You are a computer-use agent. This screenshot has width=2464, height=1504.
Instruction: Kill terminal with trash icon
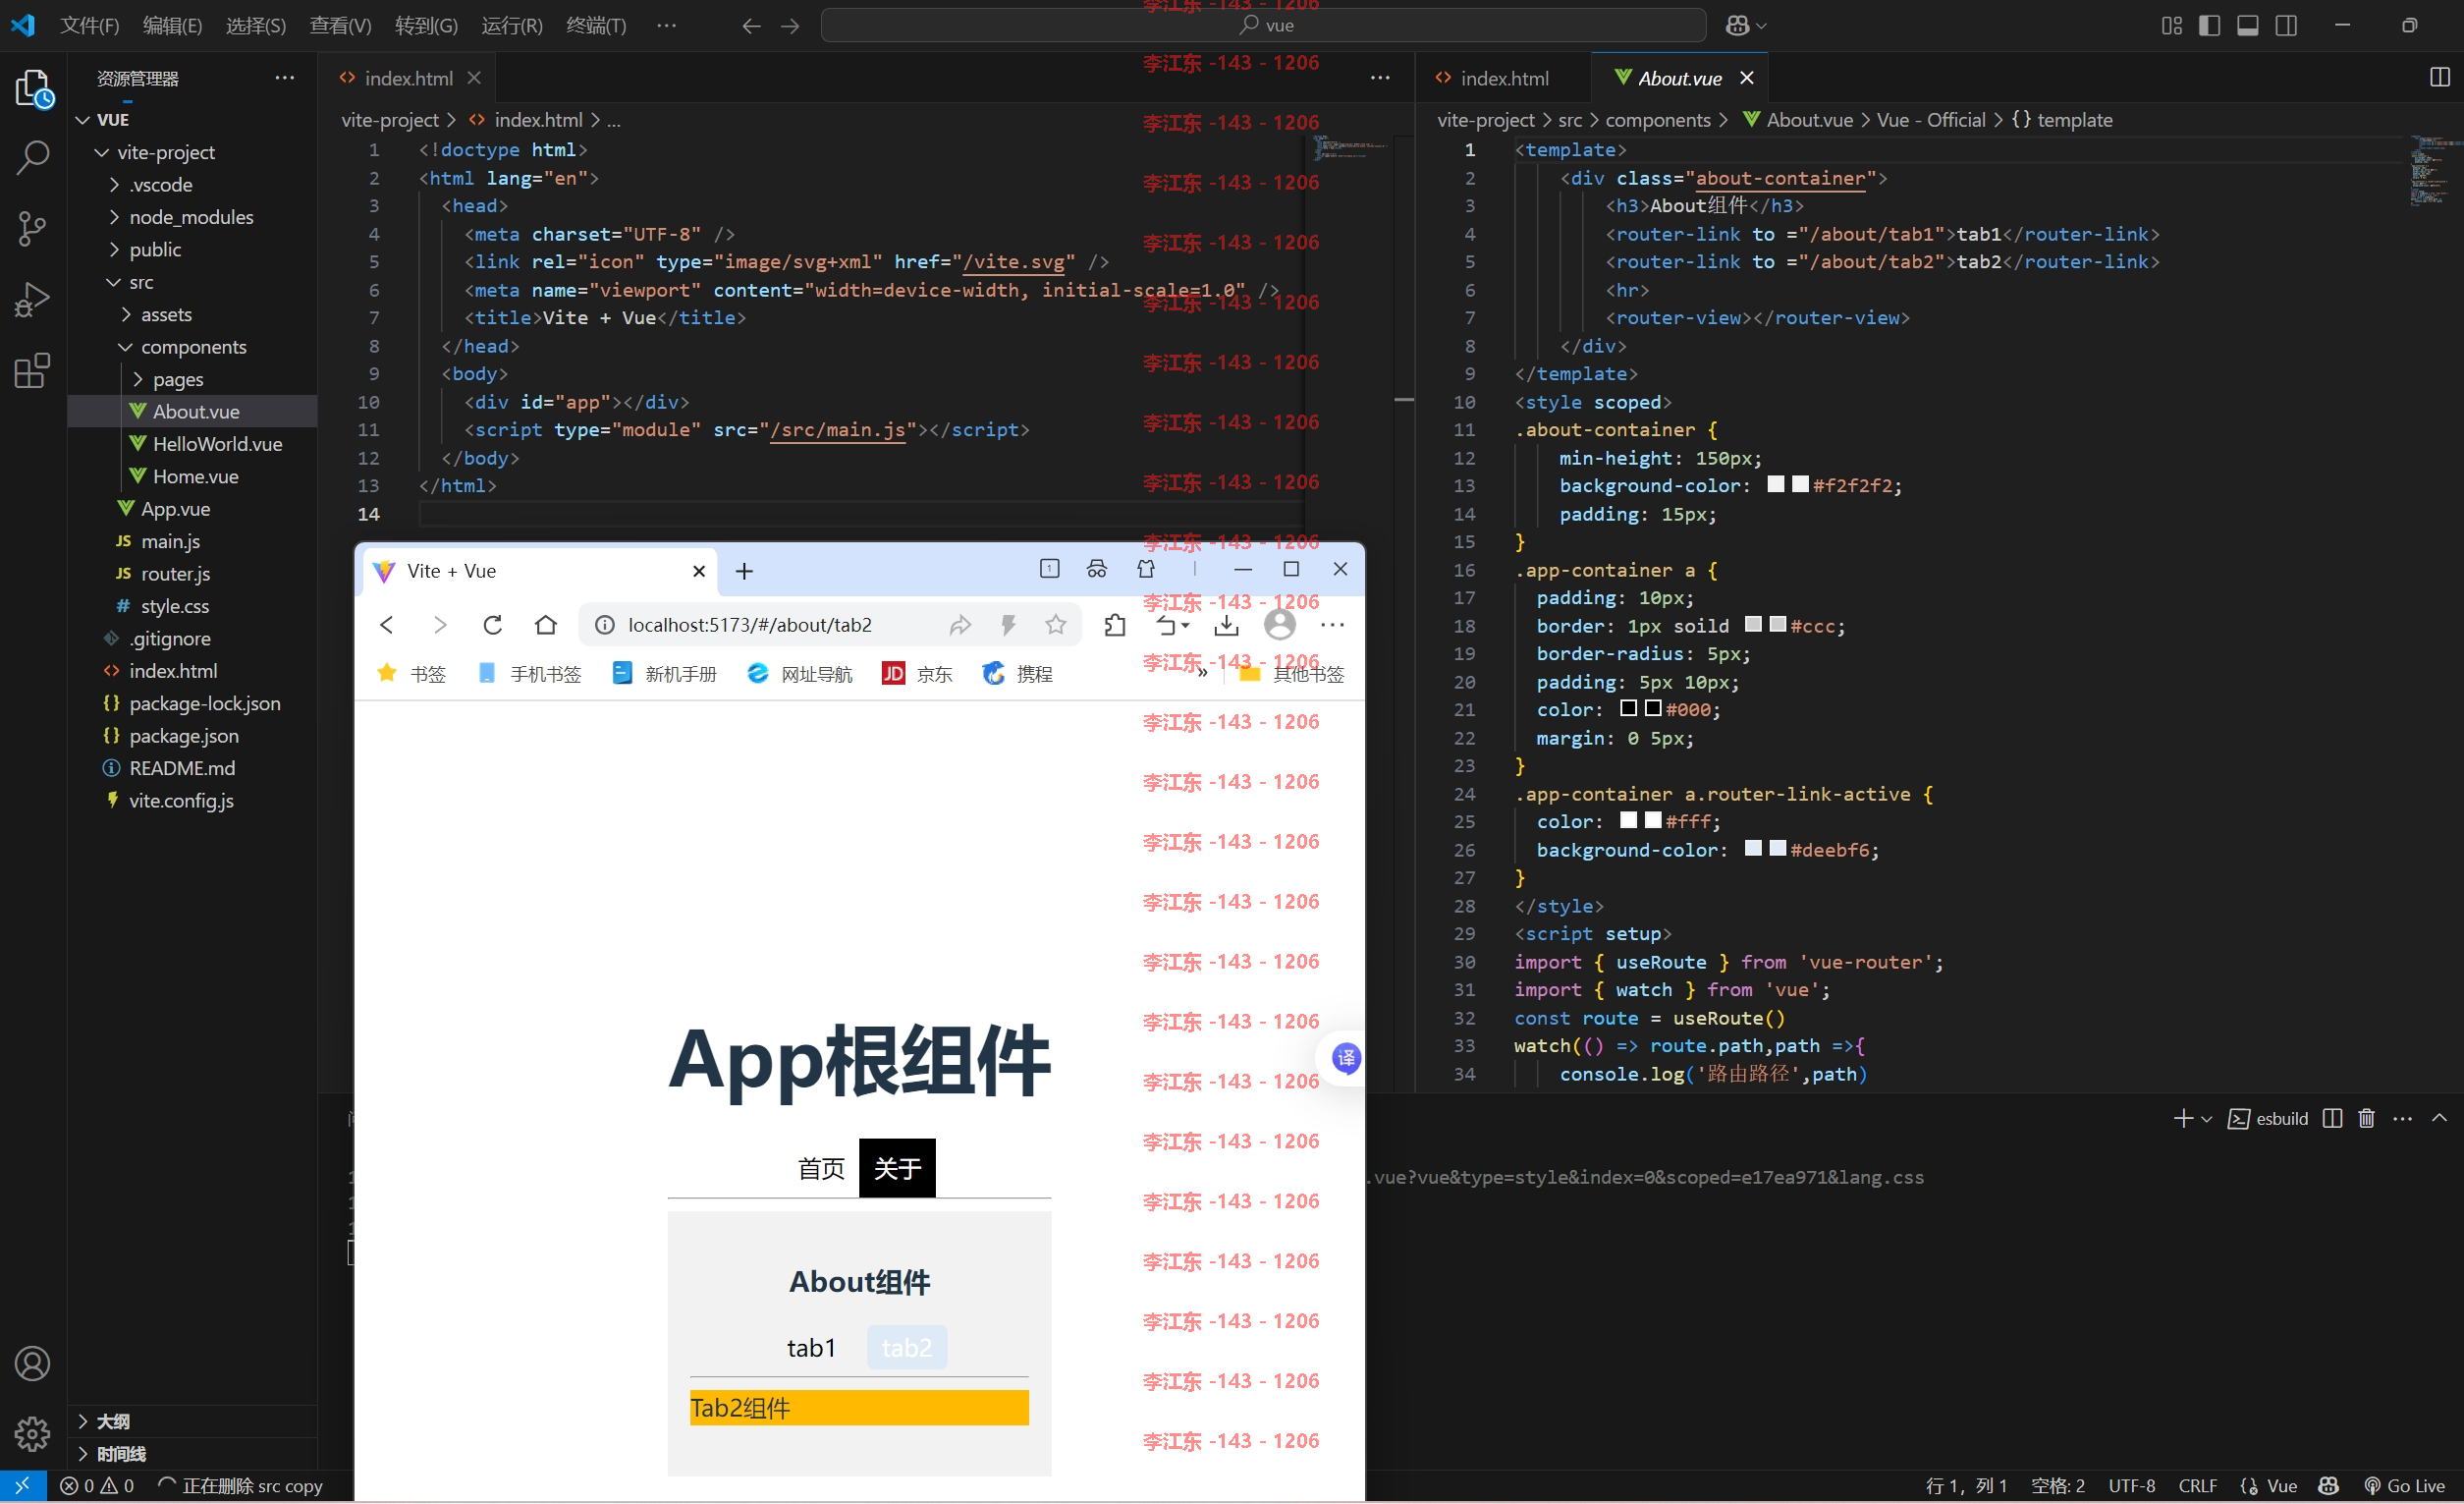[x=2366, y=1118]
